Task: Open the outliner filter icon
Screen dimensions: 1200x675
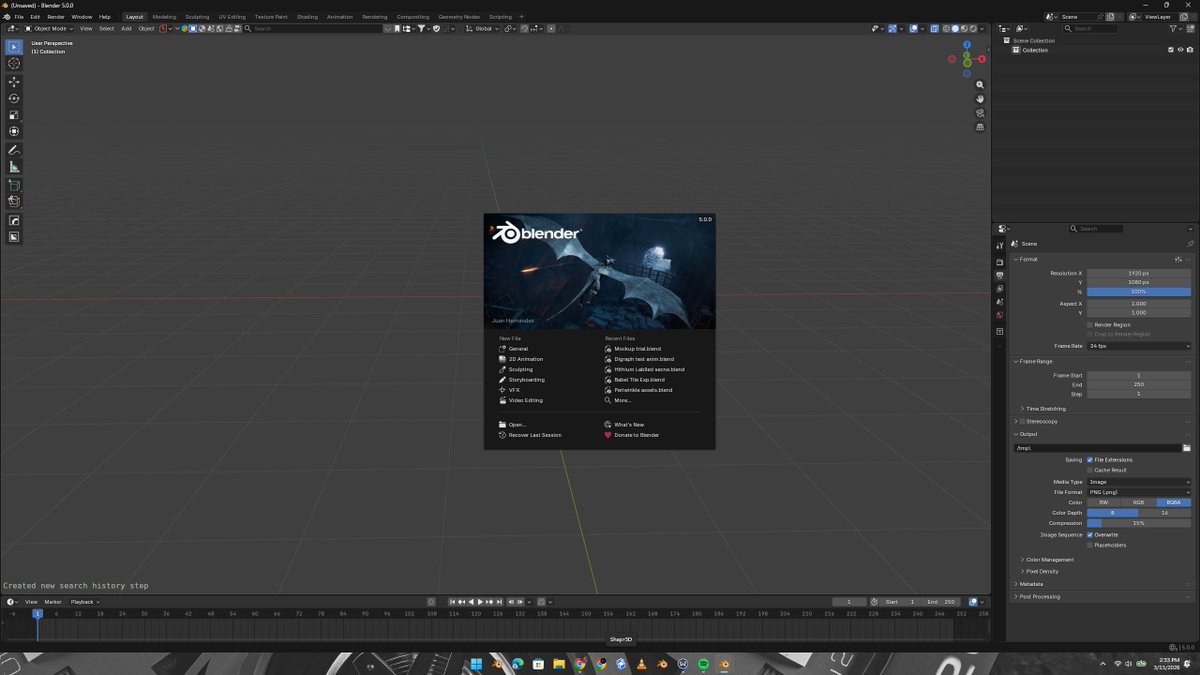Action: point(1174,28)
